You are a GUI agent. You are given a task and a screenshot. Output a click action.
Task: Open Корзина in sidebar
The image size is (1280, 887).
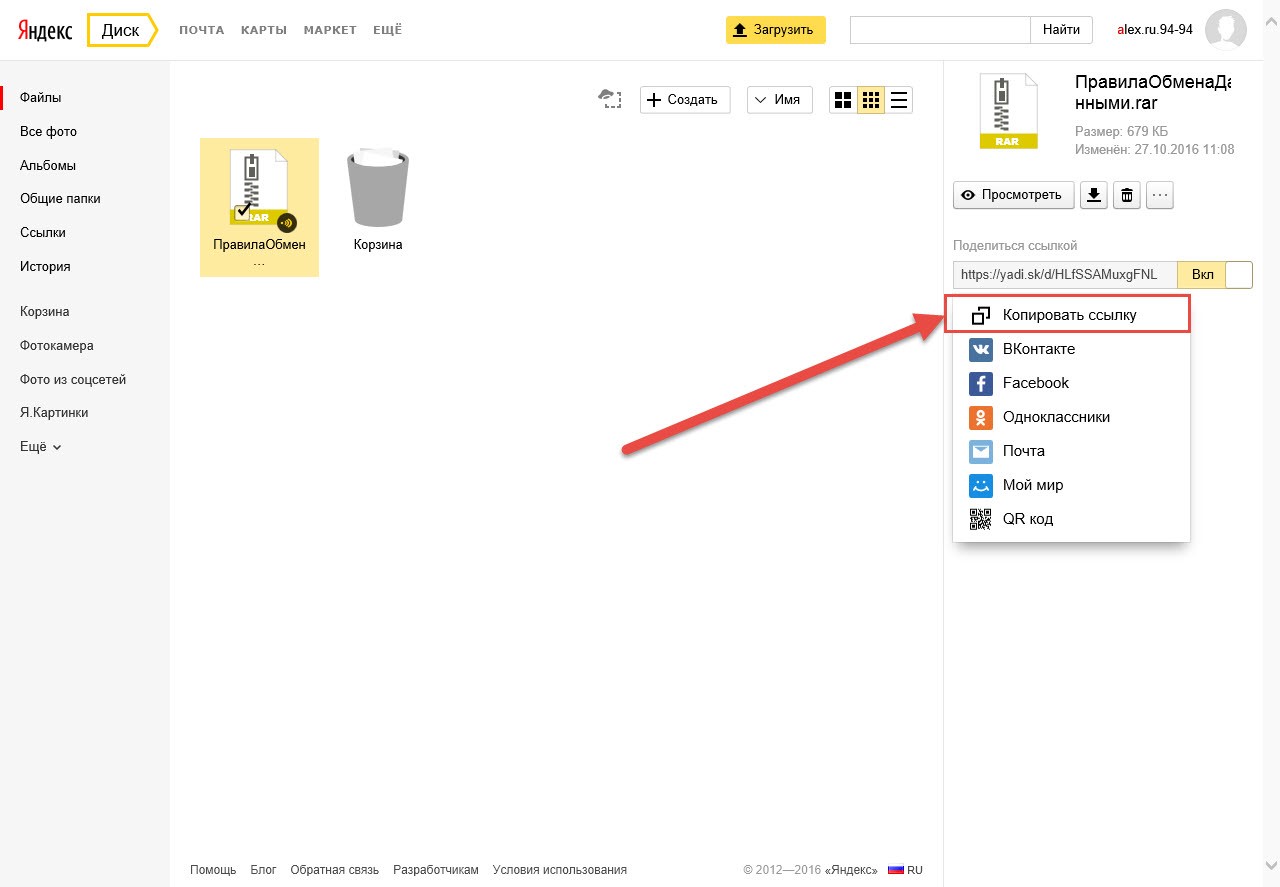click(45, 312)
